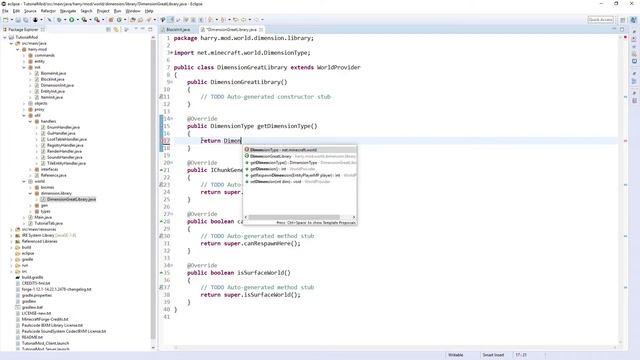This screenshot has height=360, width=640.
Task: Minimize the Package Explorer view
Action: [x=142, y=29]
